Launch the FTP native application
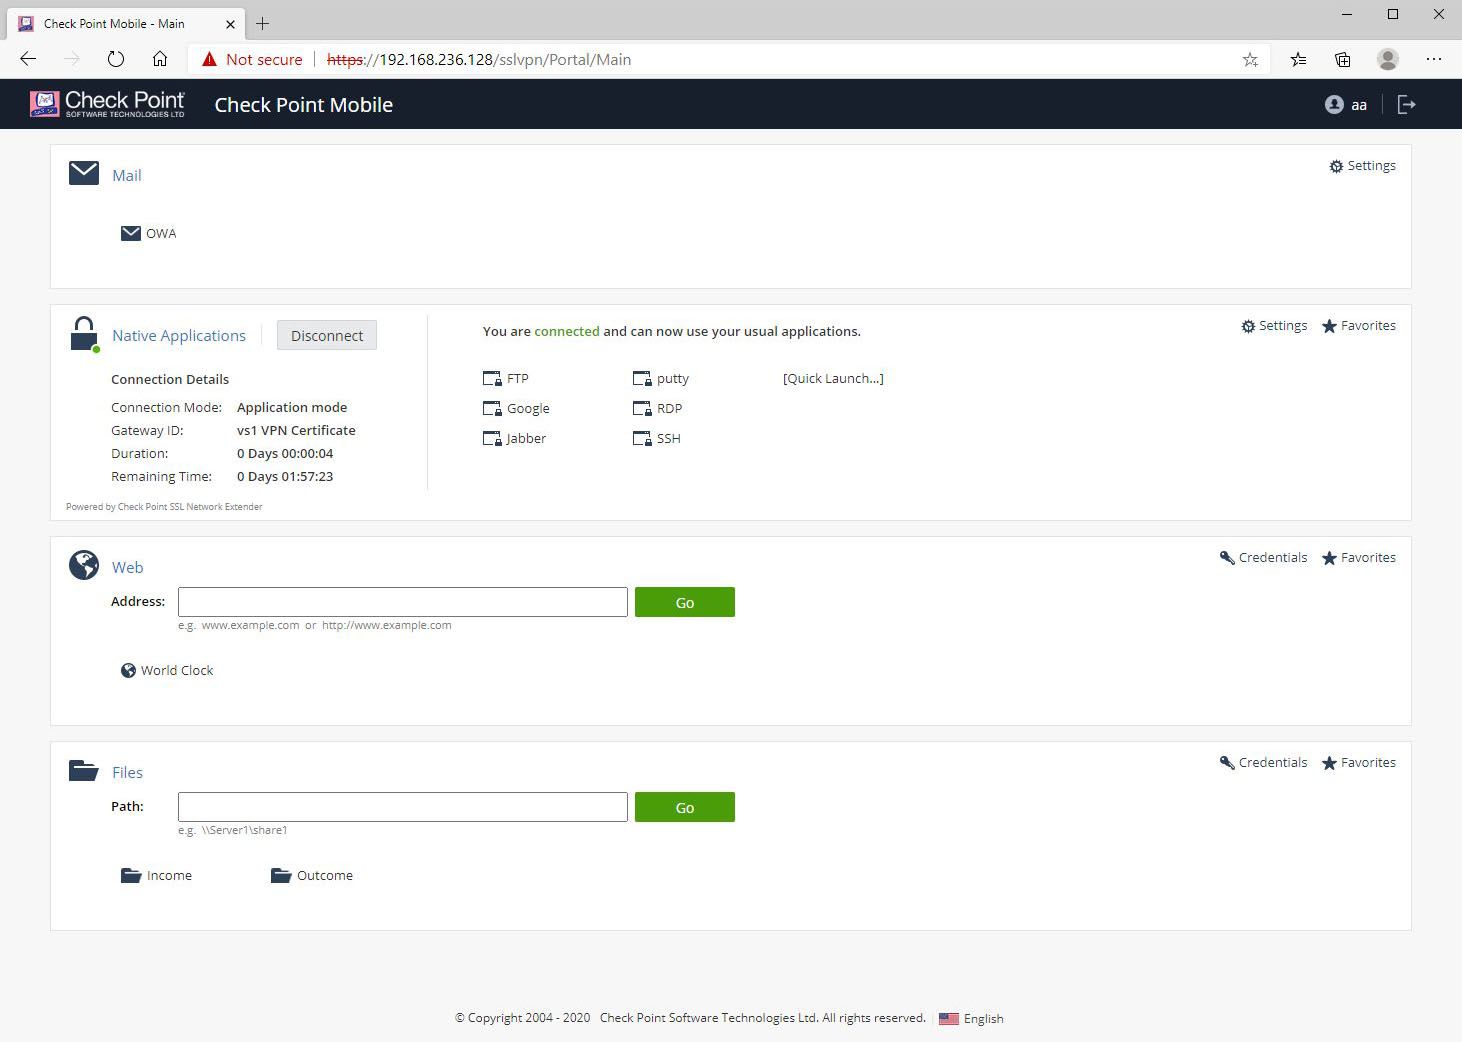 pos(518,378)
